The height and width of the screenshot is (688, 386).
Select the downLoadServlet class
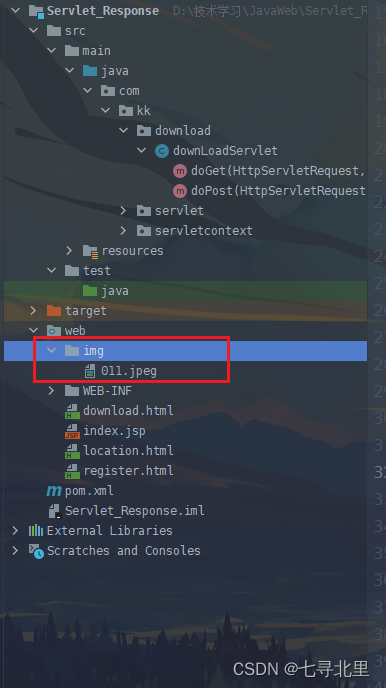pos(225,150)
